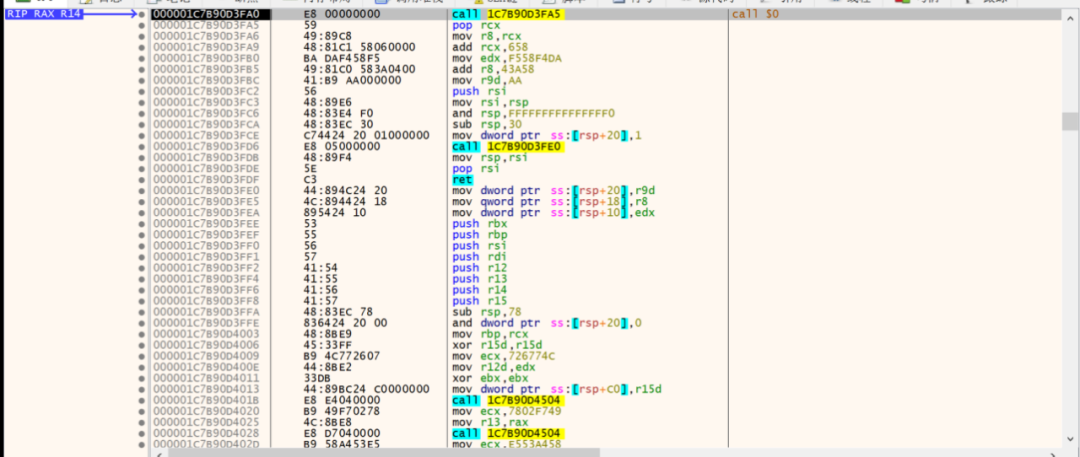The image size is (1080, 457).
Task: Click the RIP RAX R14 register label
Action: tap(43, 14)
